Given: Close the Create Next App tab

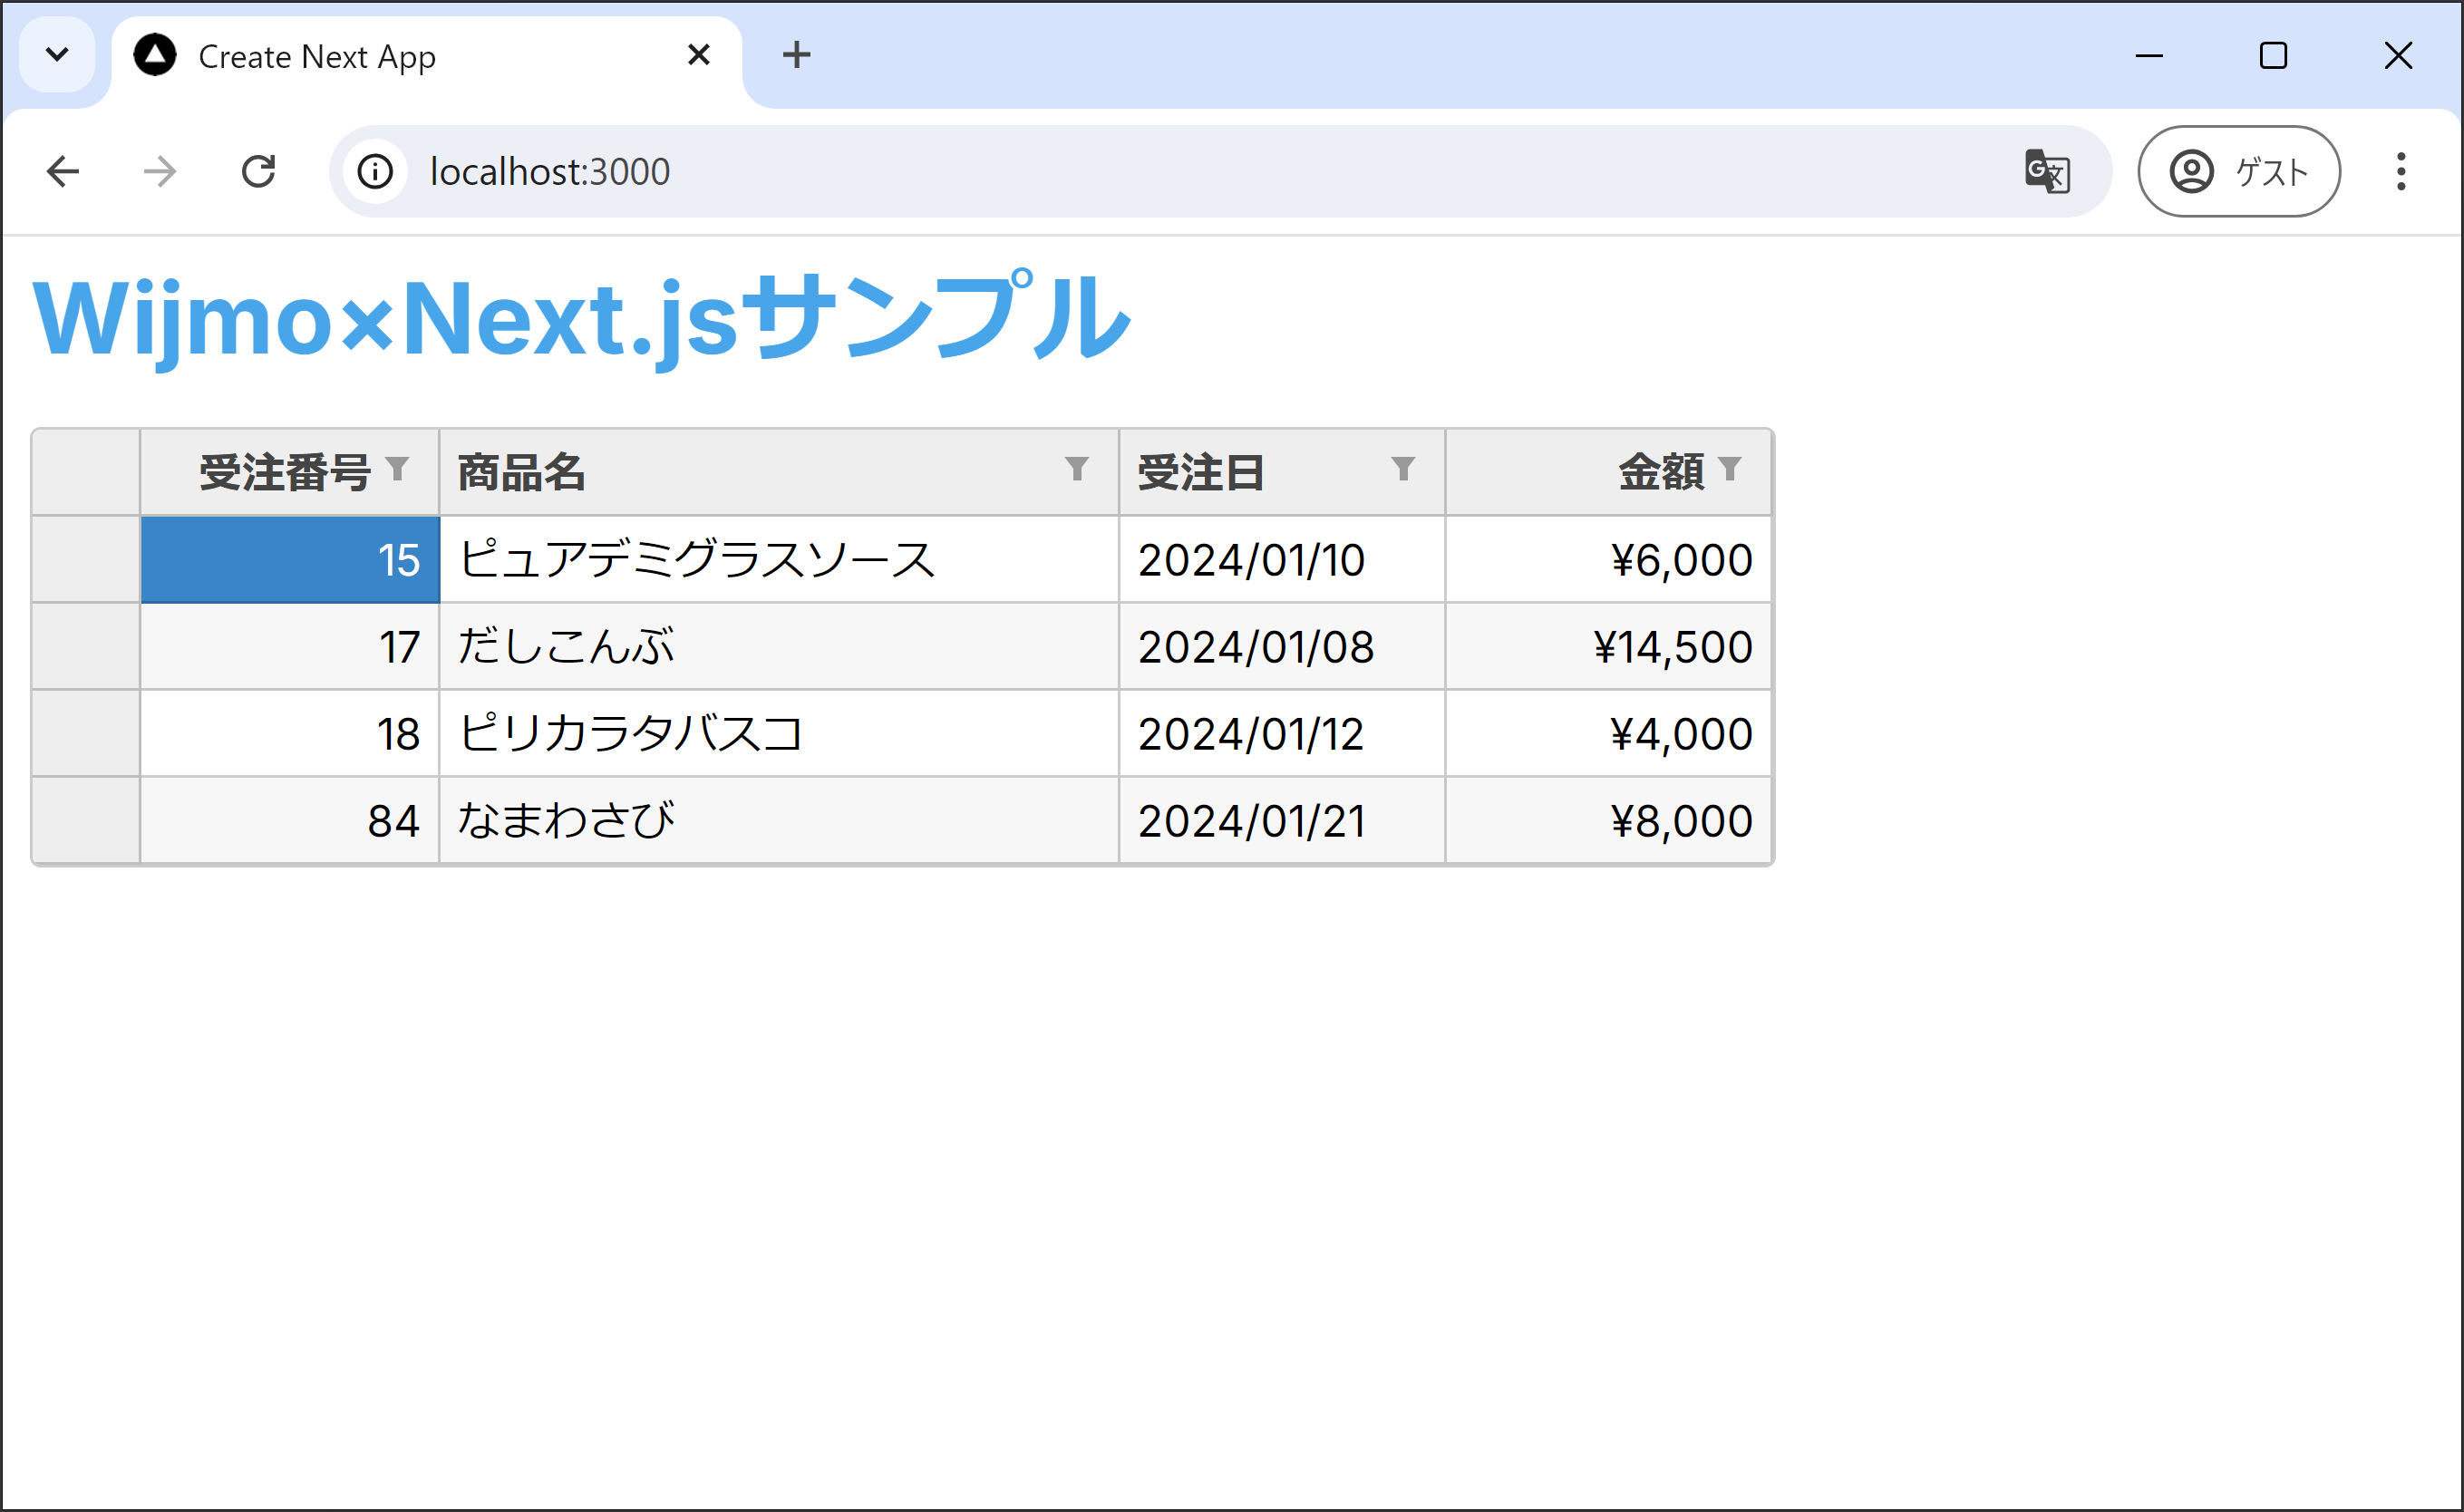Looking at the screenshot, I should (x=699, y=55).
